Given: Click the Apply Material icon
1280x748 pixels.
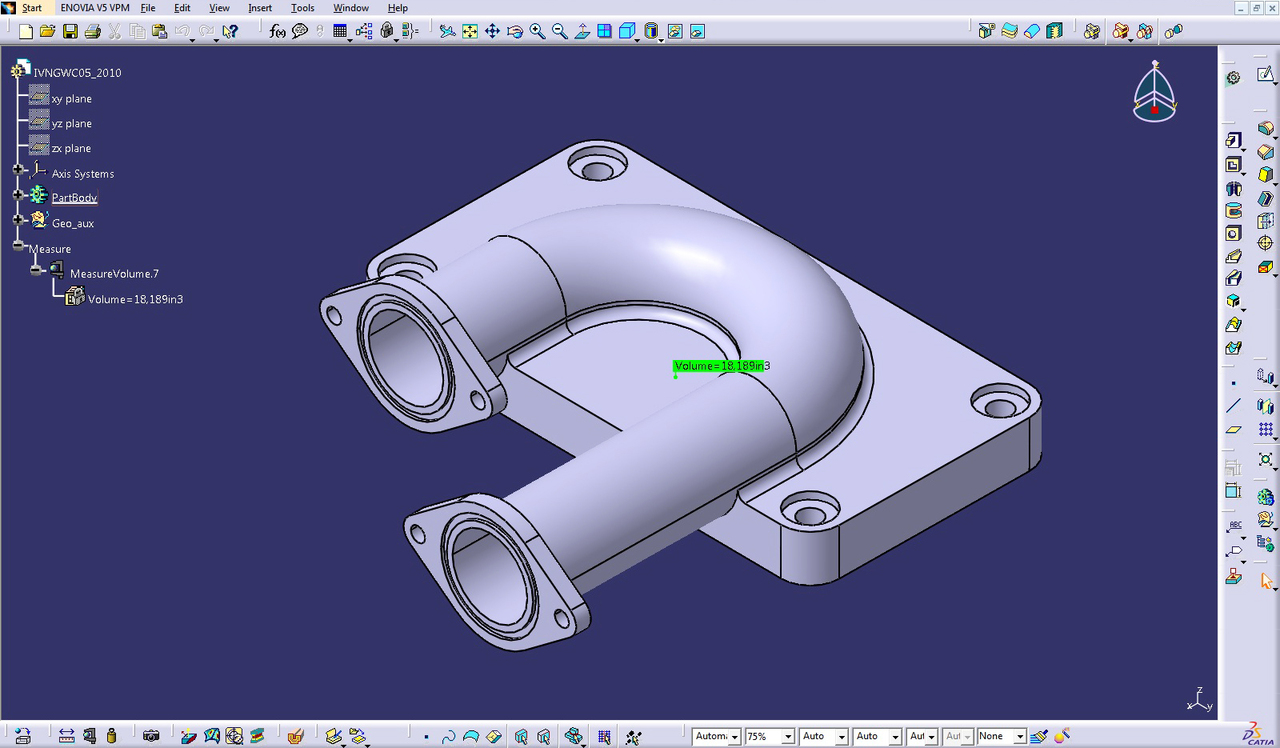Looking at the screenshot, I should coord(295,736).
